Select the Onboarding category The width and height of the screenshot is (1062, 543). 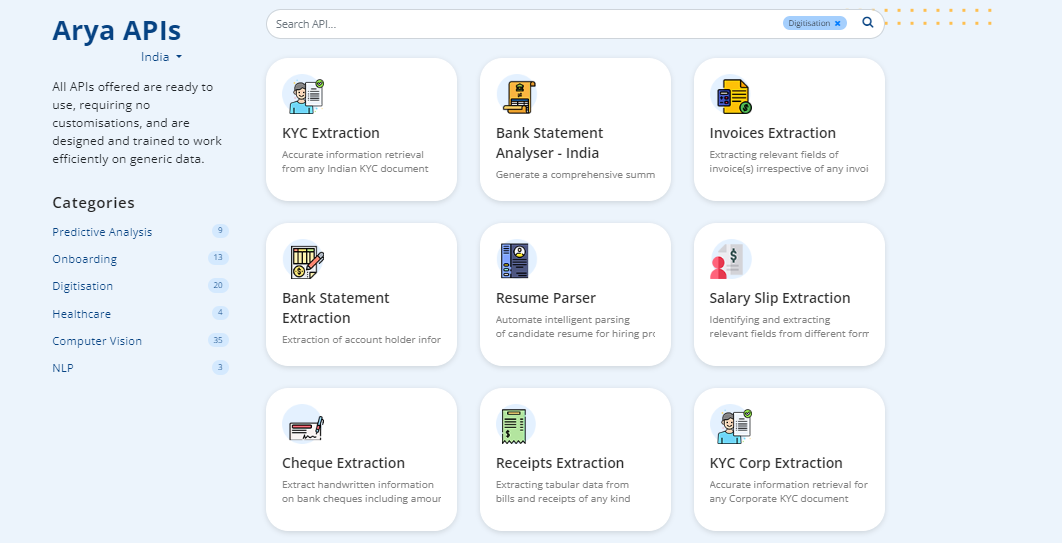[85, 259]
